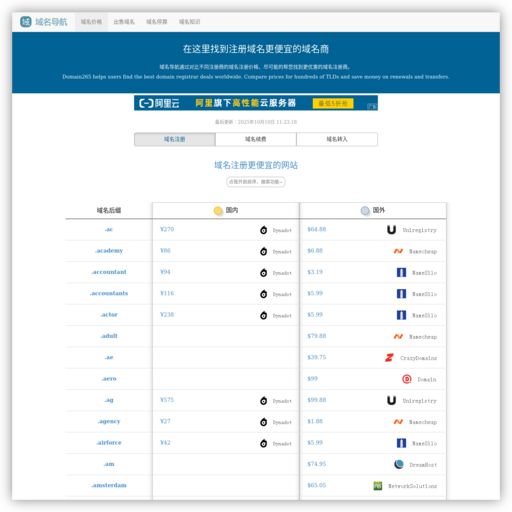
Task: Open the .airforce domain suffix link
Action: click(x=109, y=443)
